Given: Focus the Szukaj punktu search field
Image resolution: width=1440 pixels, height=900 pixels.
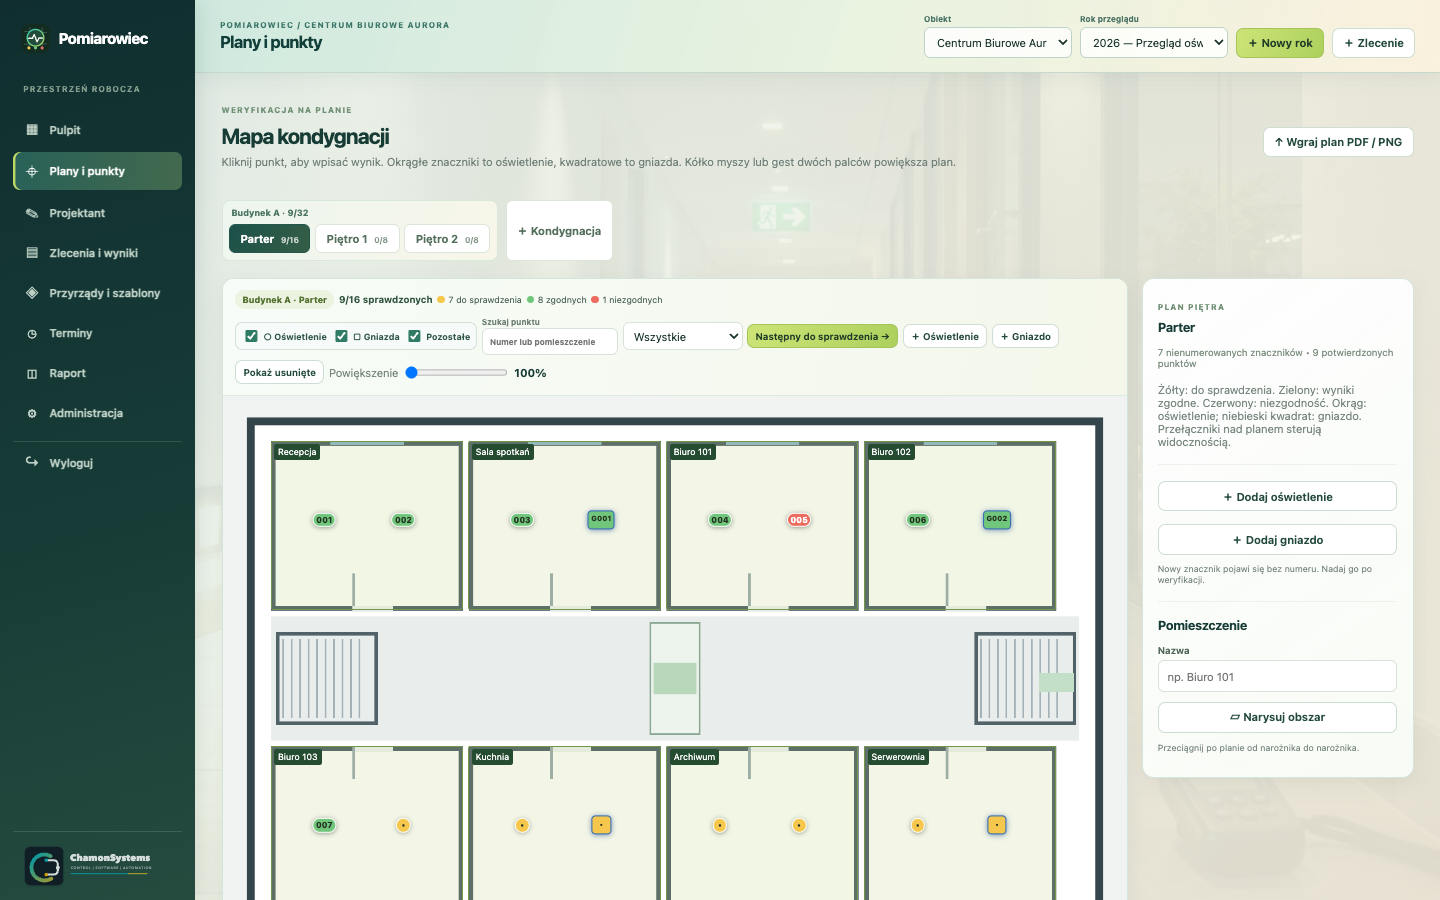Looking at the screenshot, I should (549, 342).
